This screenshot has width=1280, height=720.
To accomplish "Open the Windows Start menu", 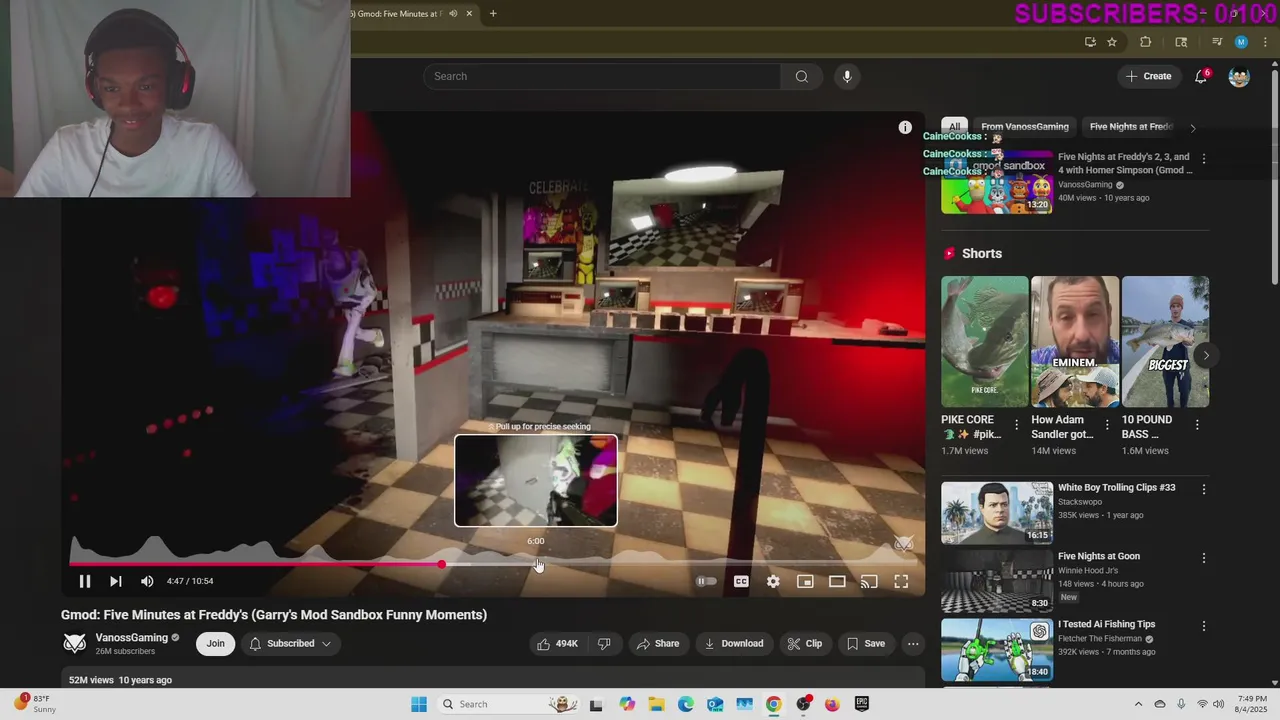I will pyautogui.click(x=419, y=704).
